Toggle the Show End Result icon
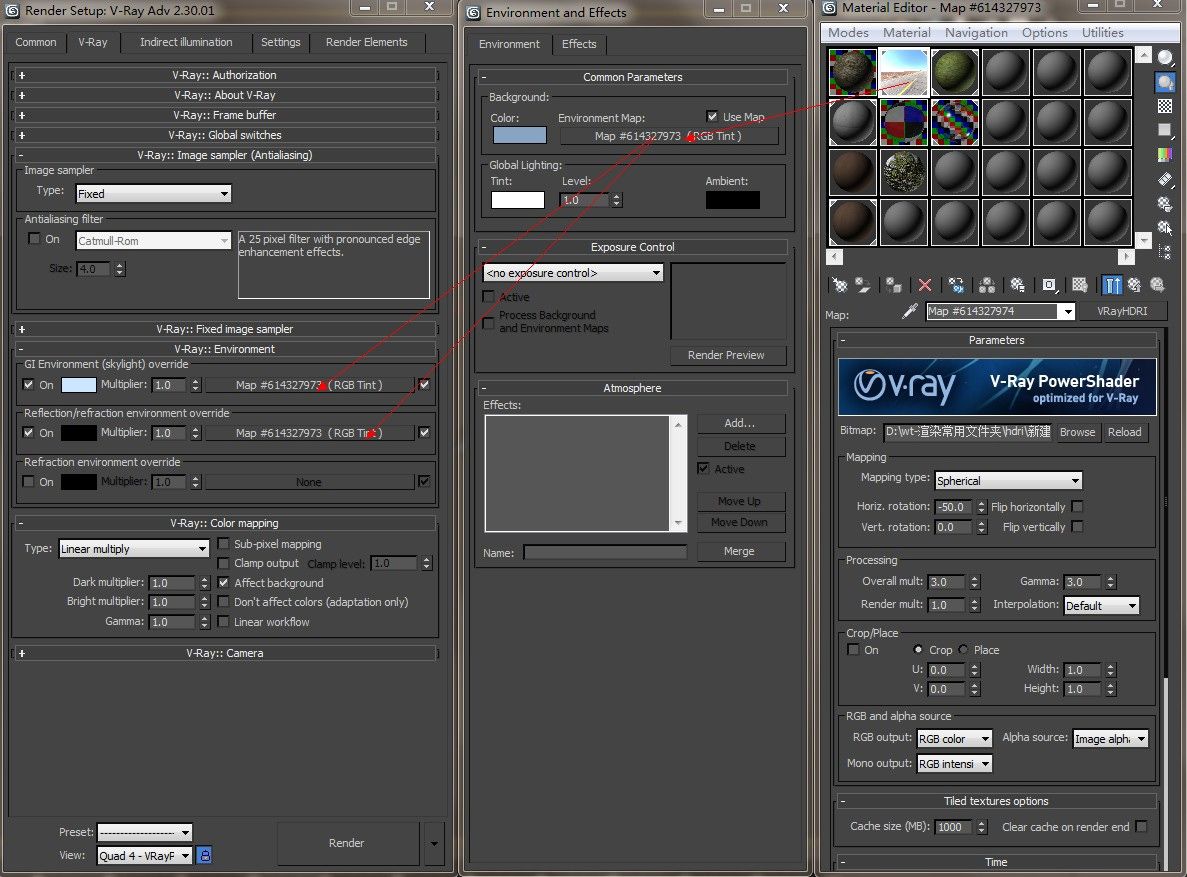The image size is (1187, 877). [1111, 286]
